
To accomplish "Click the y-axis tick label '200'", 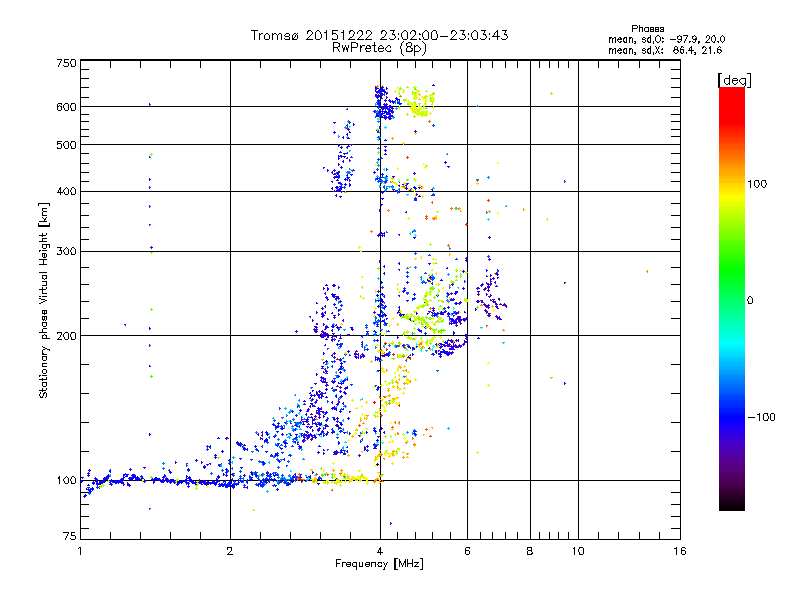I will tap(66, 336).
